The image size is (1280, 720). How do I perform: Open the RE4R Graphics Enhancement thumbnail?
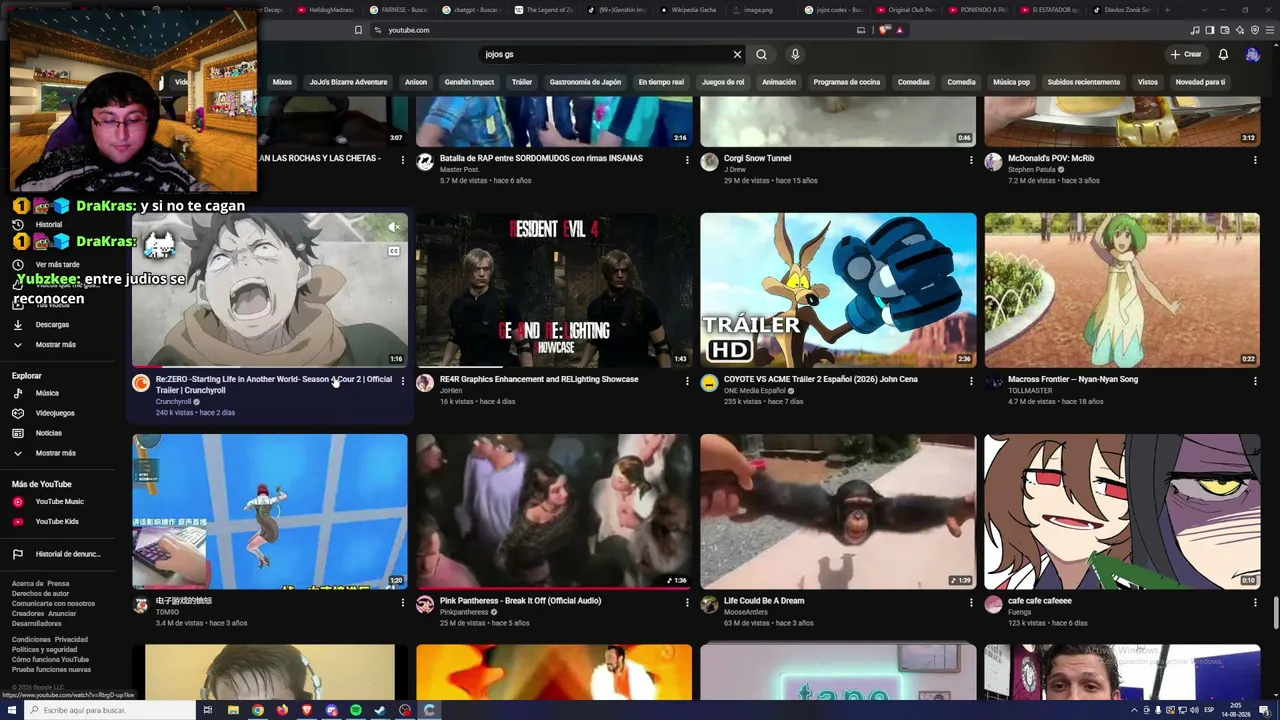554,290
